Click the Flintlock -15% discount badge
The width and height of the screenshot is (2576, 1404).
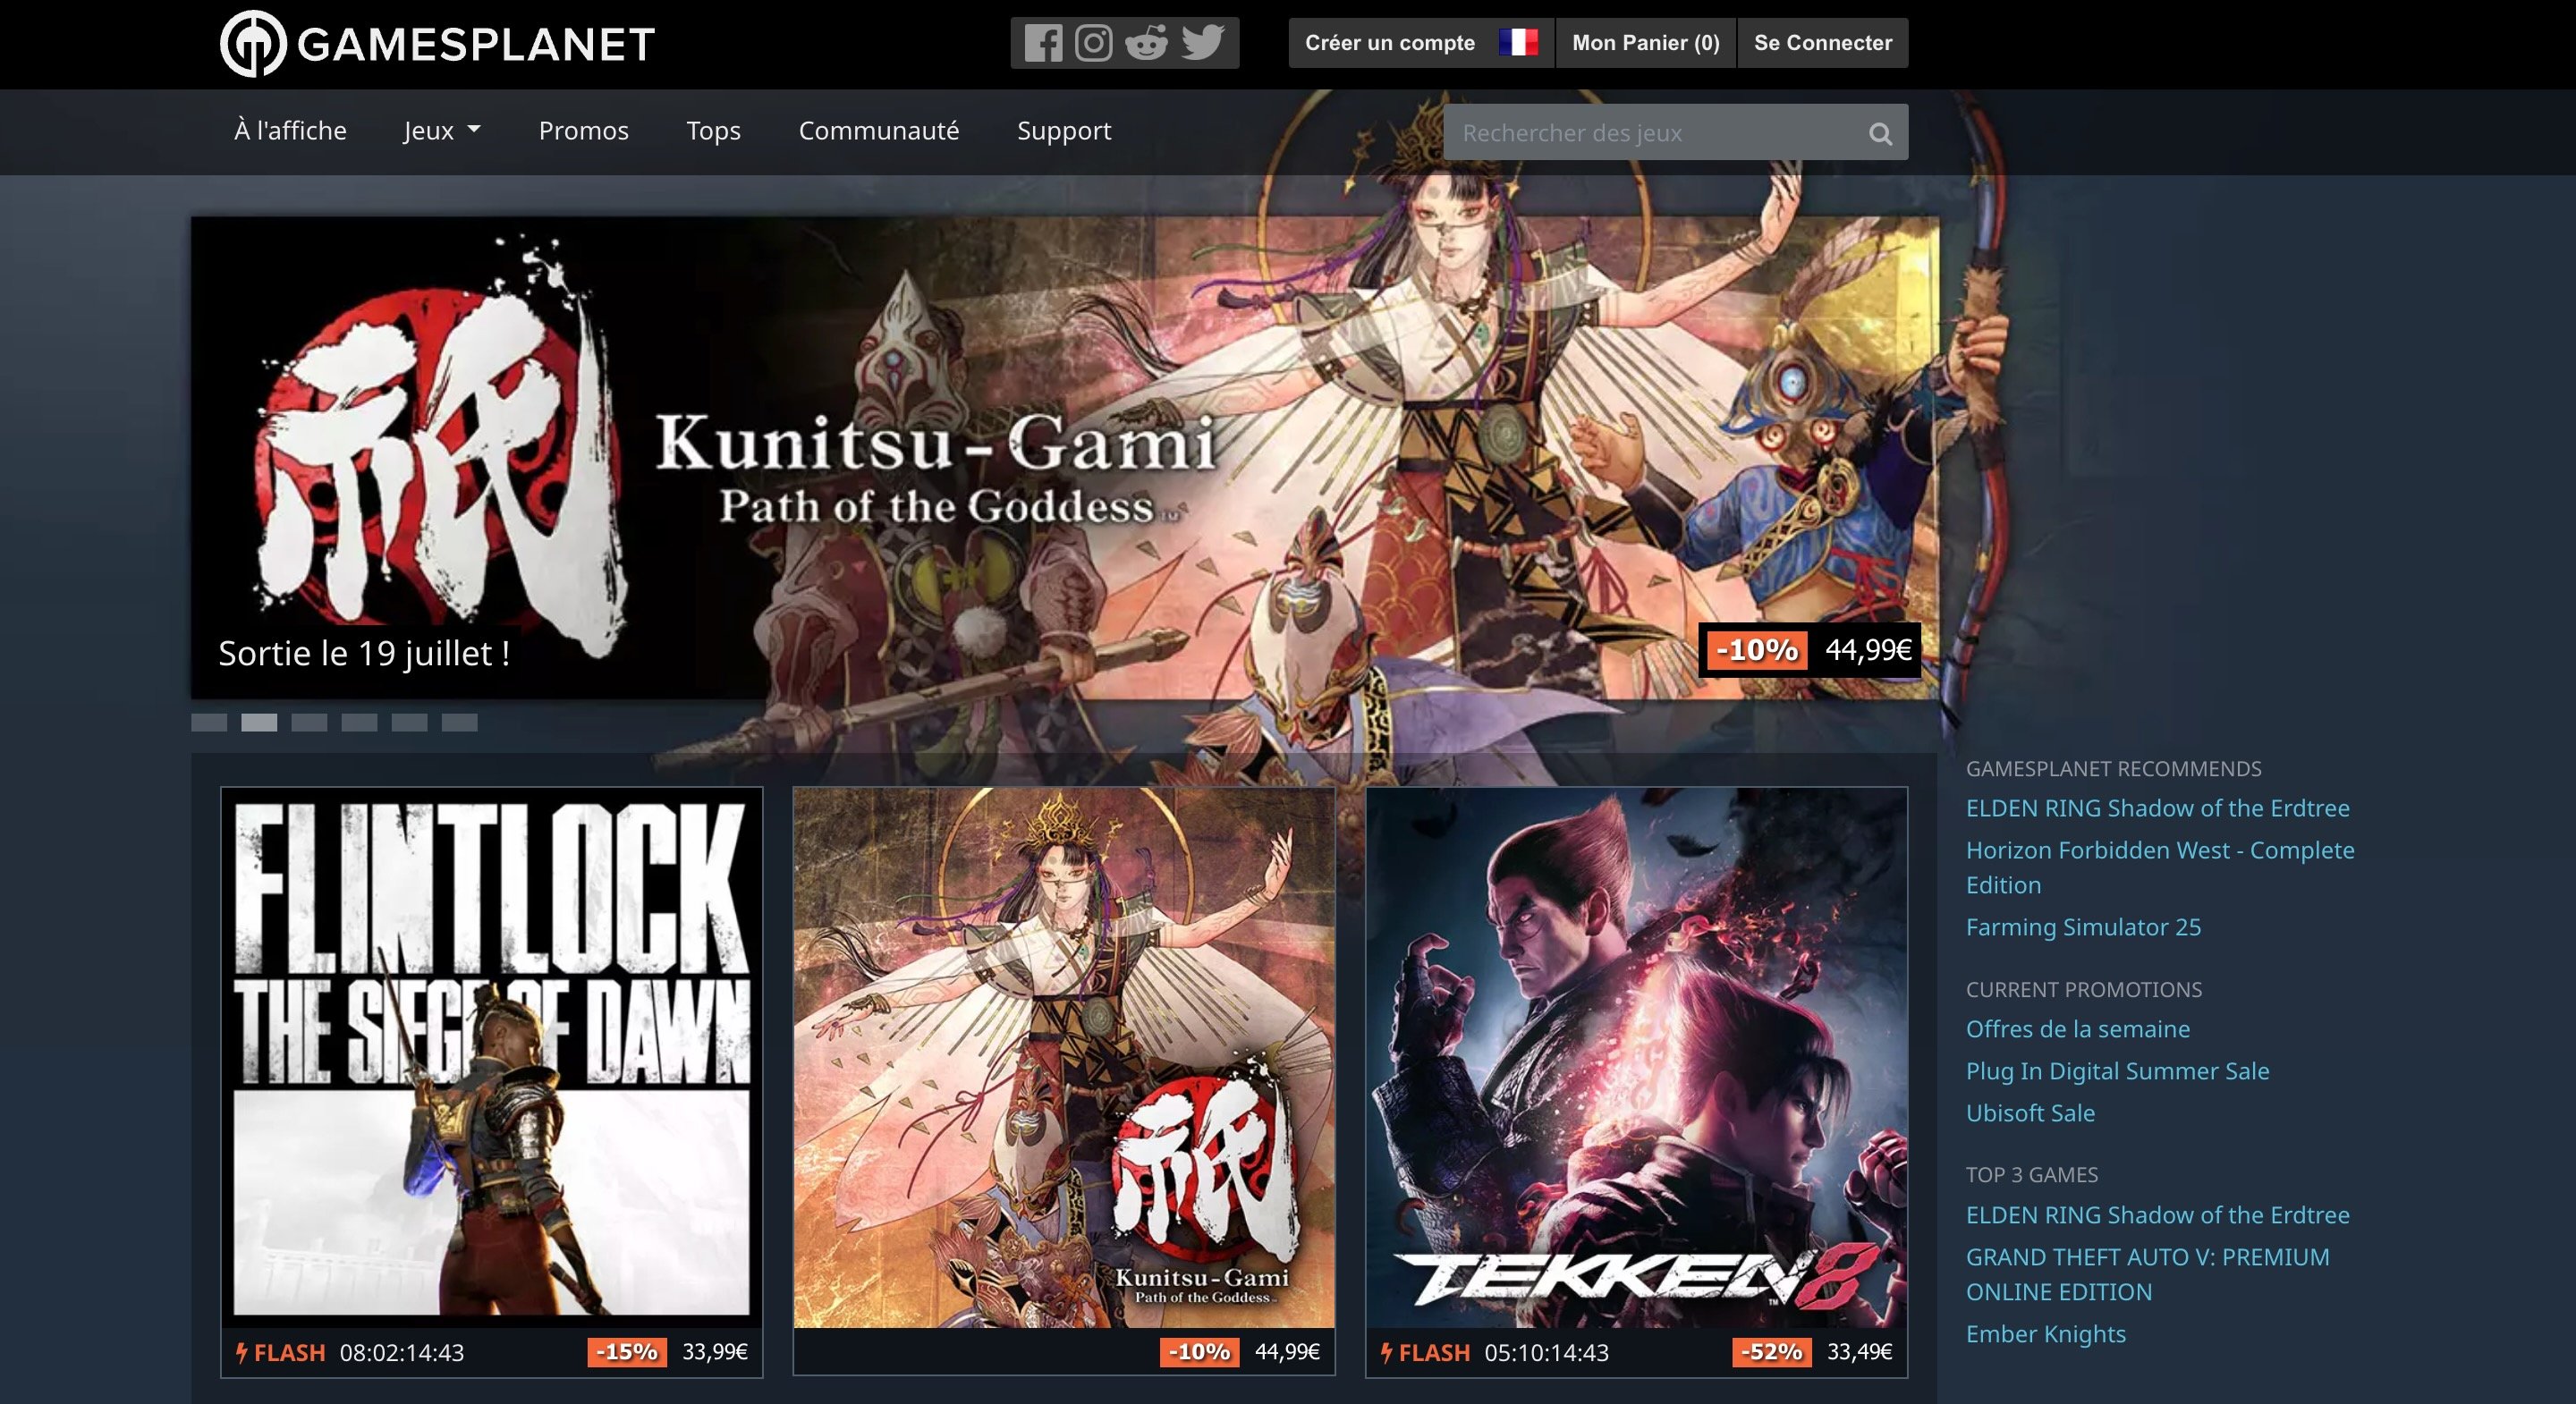[x=627, y=1352]
